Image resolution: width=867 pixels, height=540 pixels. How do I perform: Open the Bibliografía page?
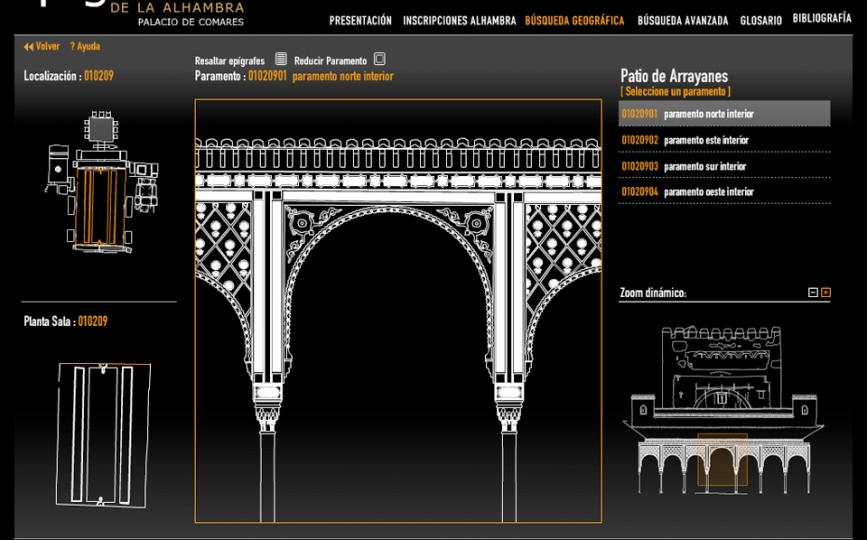[x=822, y=18]
